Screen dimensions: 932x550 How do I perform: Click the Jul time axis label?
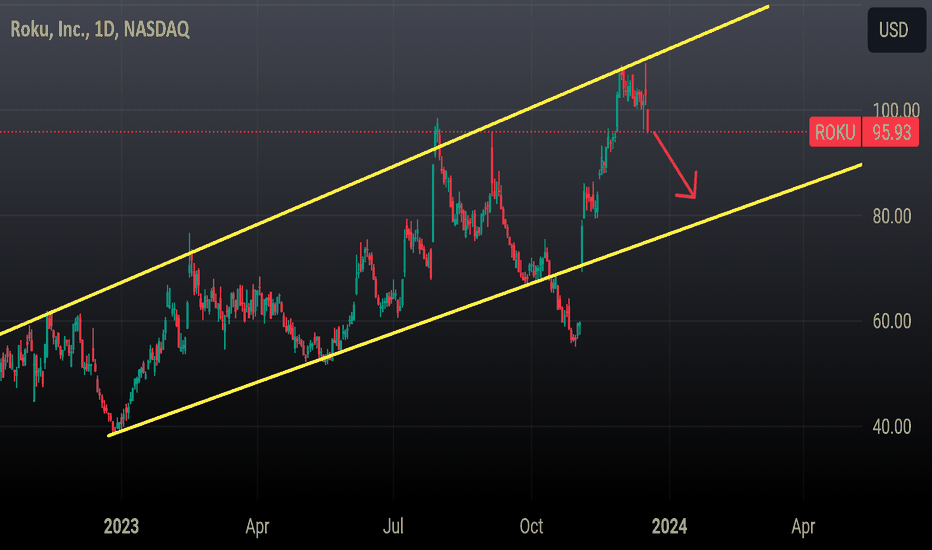pos(393,526)
